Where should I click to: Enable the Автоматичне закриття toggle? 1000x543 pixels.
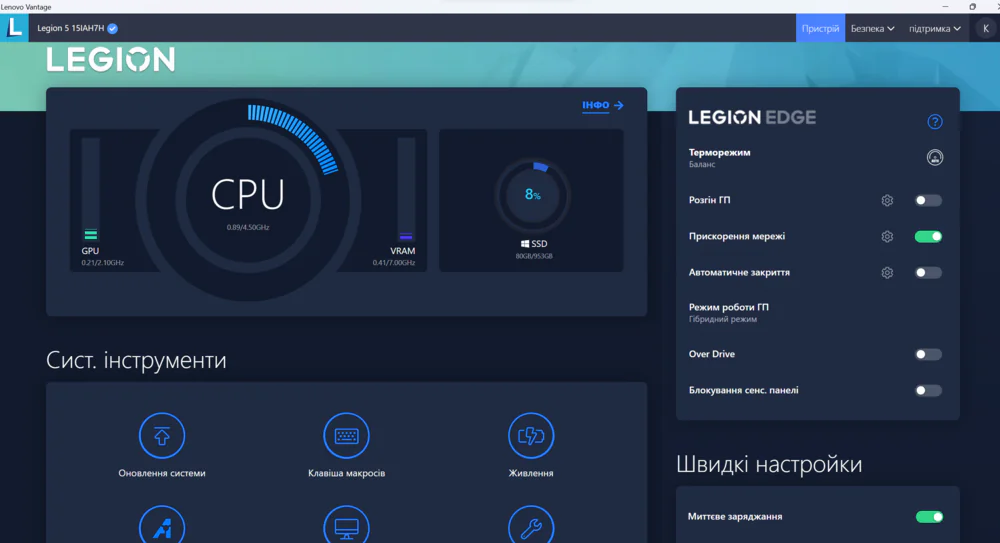click(x=928, y=272)
